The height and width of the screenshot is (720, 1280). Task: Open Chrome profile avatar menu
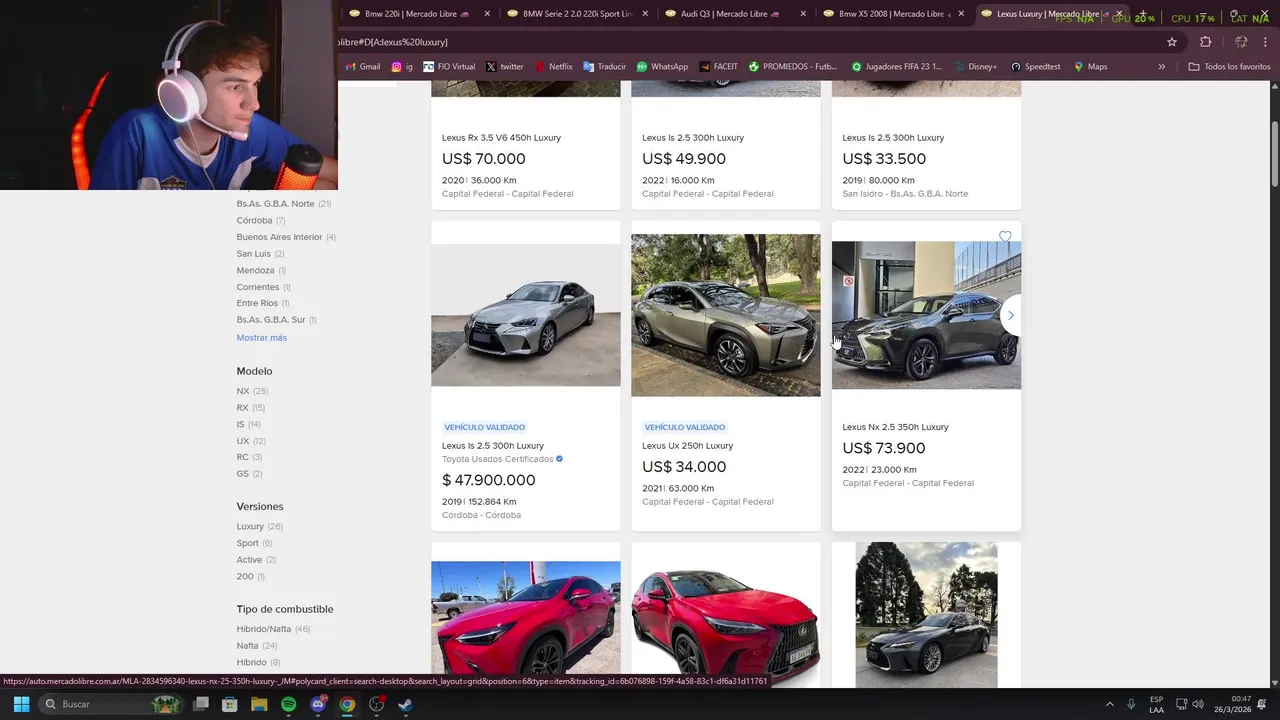(x=1241, y=42)
